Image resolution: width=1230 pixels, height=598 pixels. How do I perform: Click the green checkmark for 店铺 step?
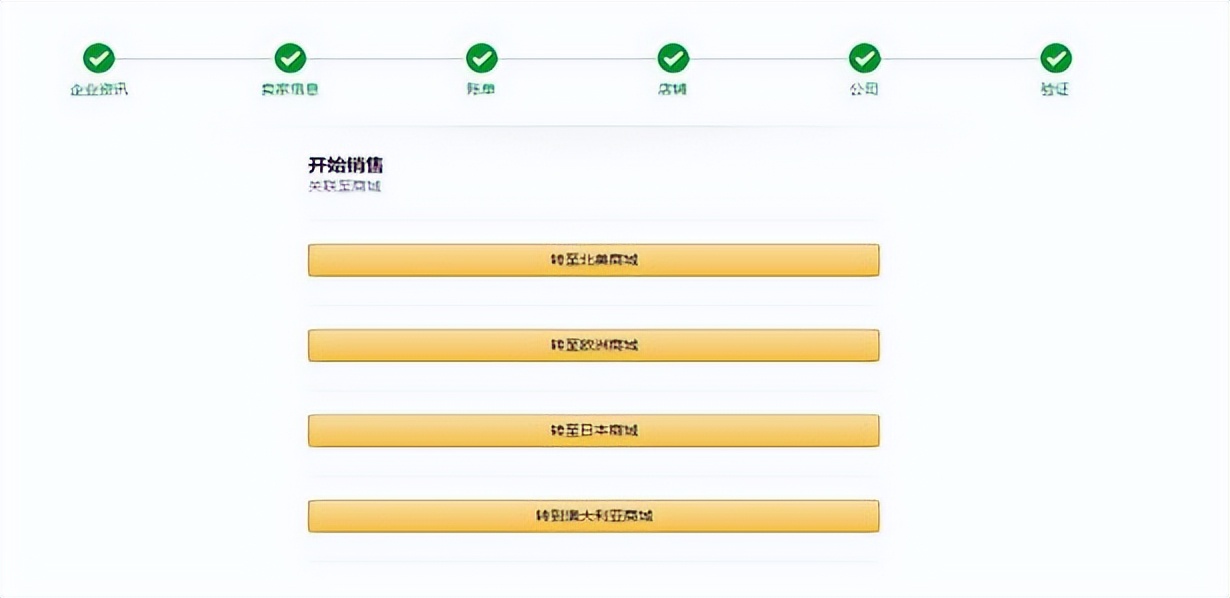672,58
